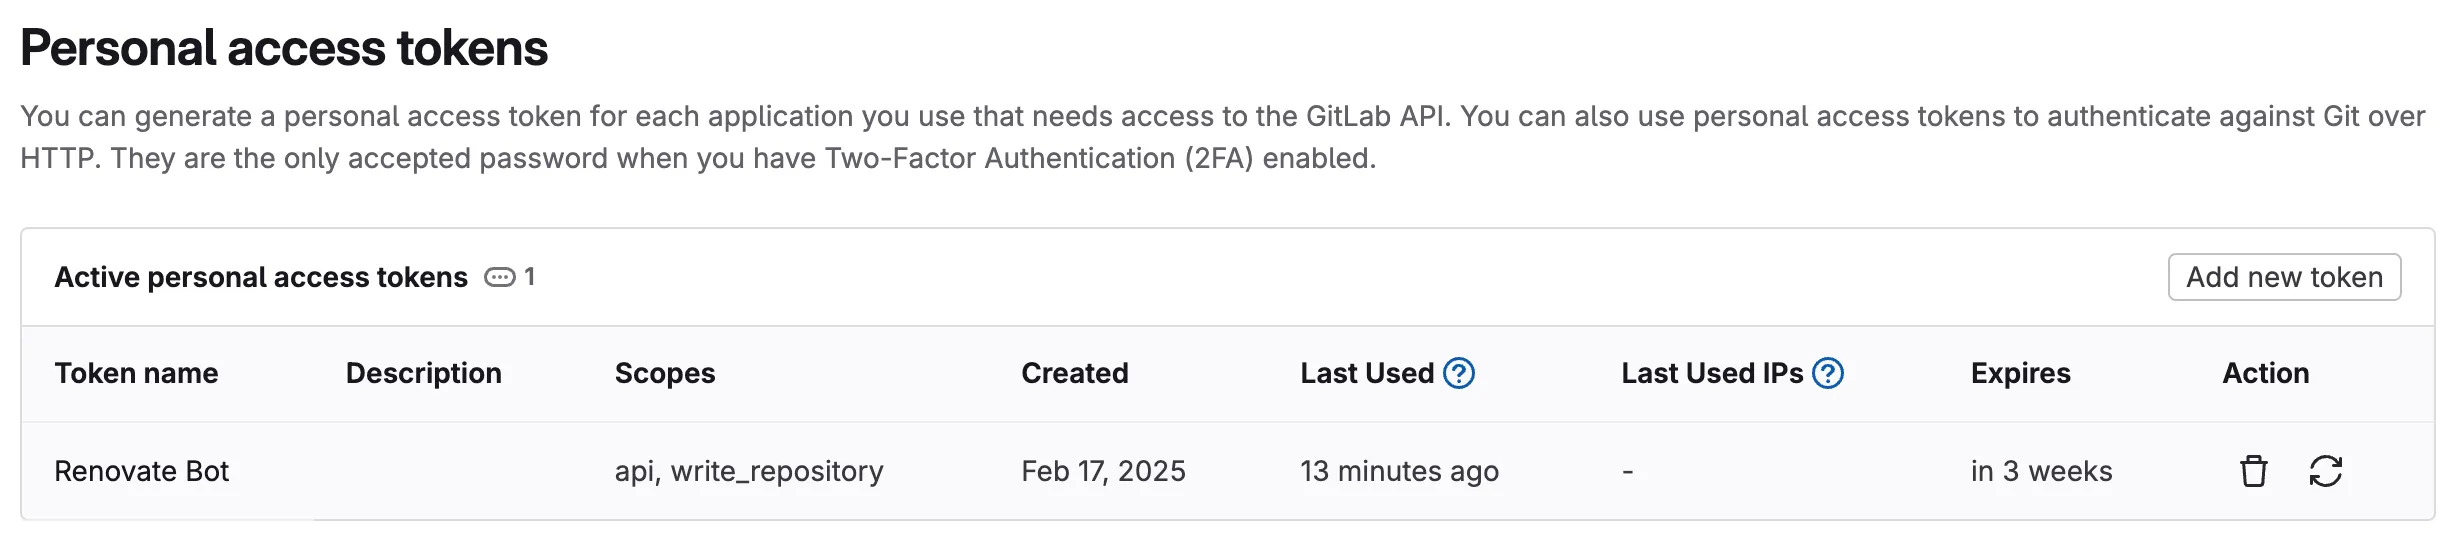Click the Action column header
2462x548 pixels.
pyautogui.click(x=2265, y=373)
